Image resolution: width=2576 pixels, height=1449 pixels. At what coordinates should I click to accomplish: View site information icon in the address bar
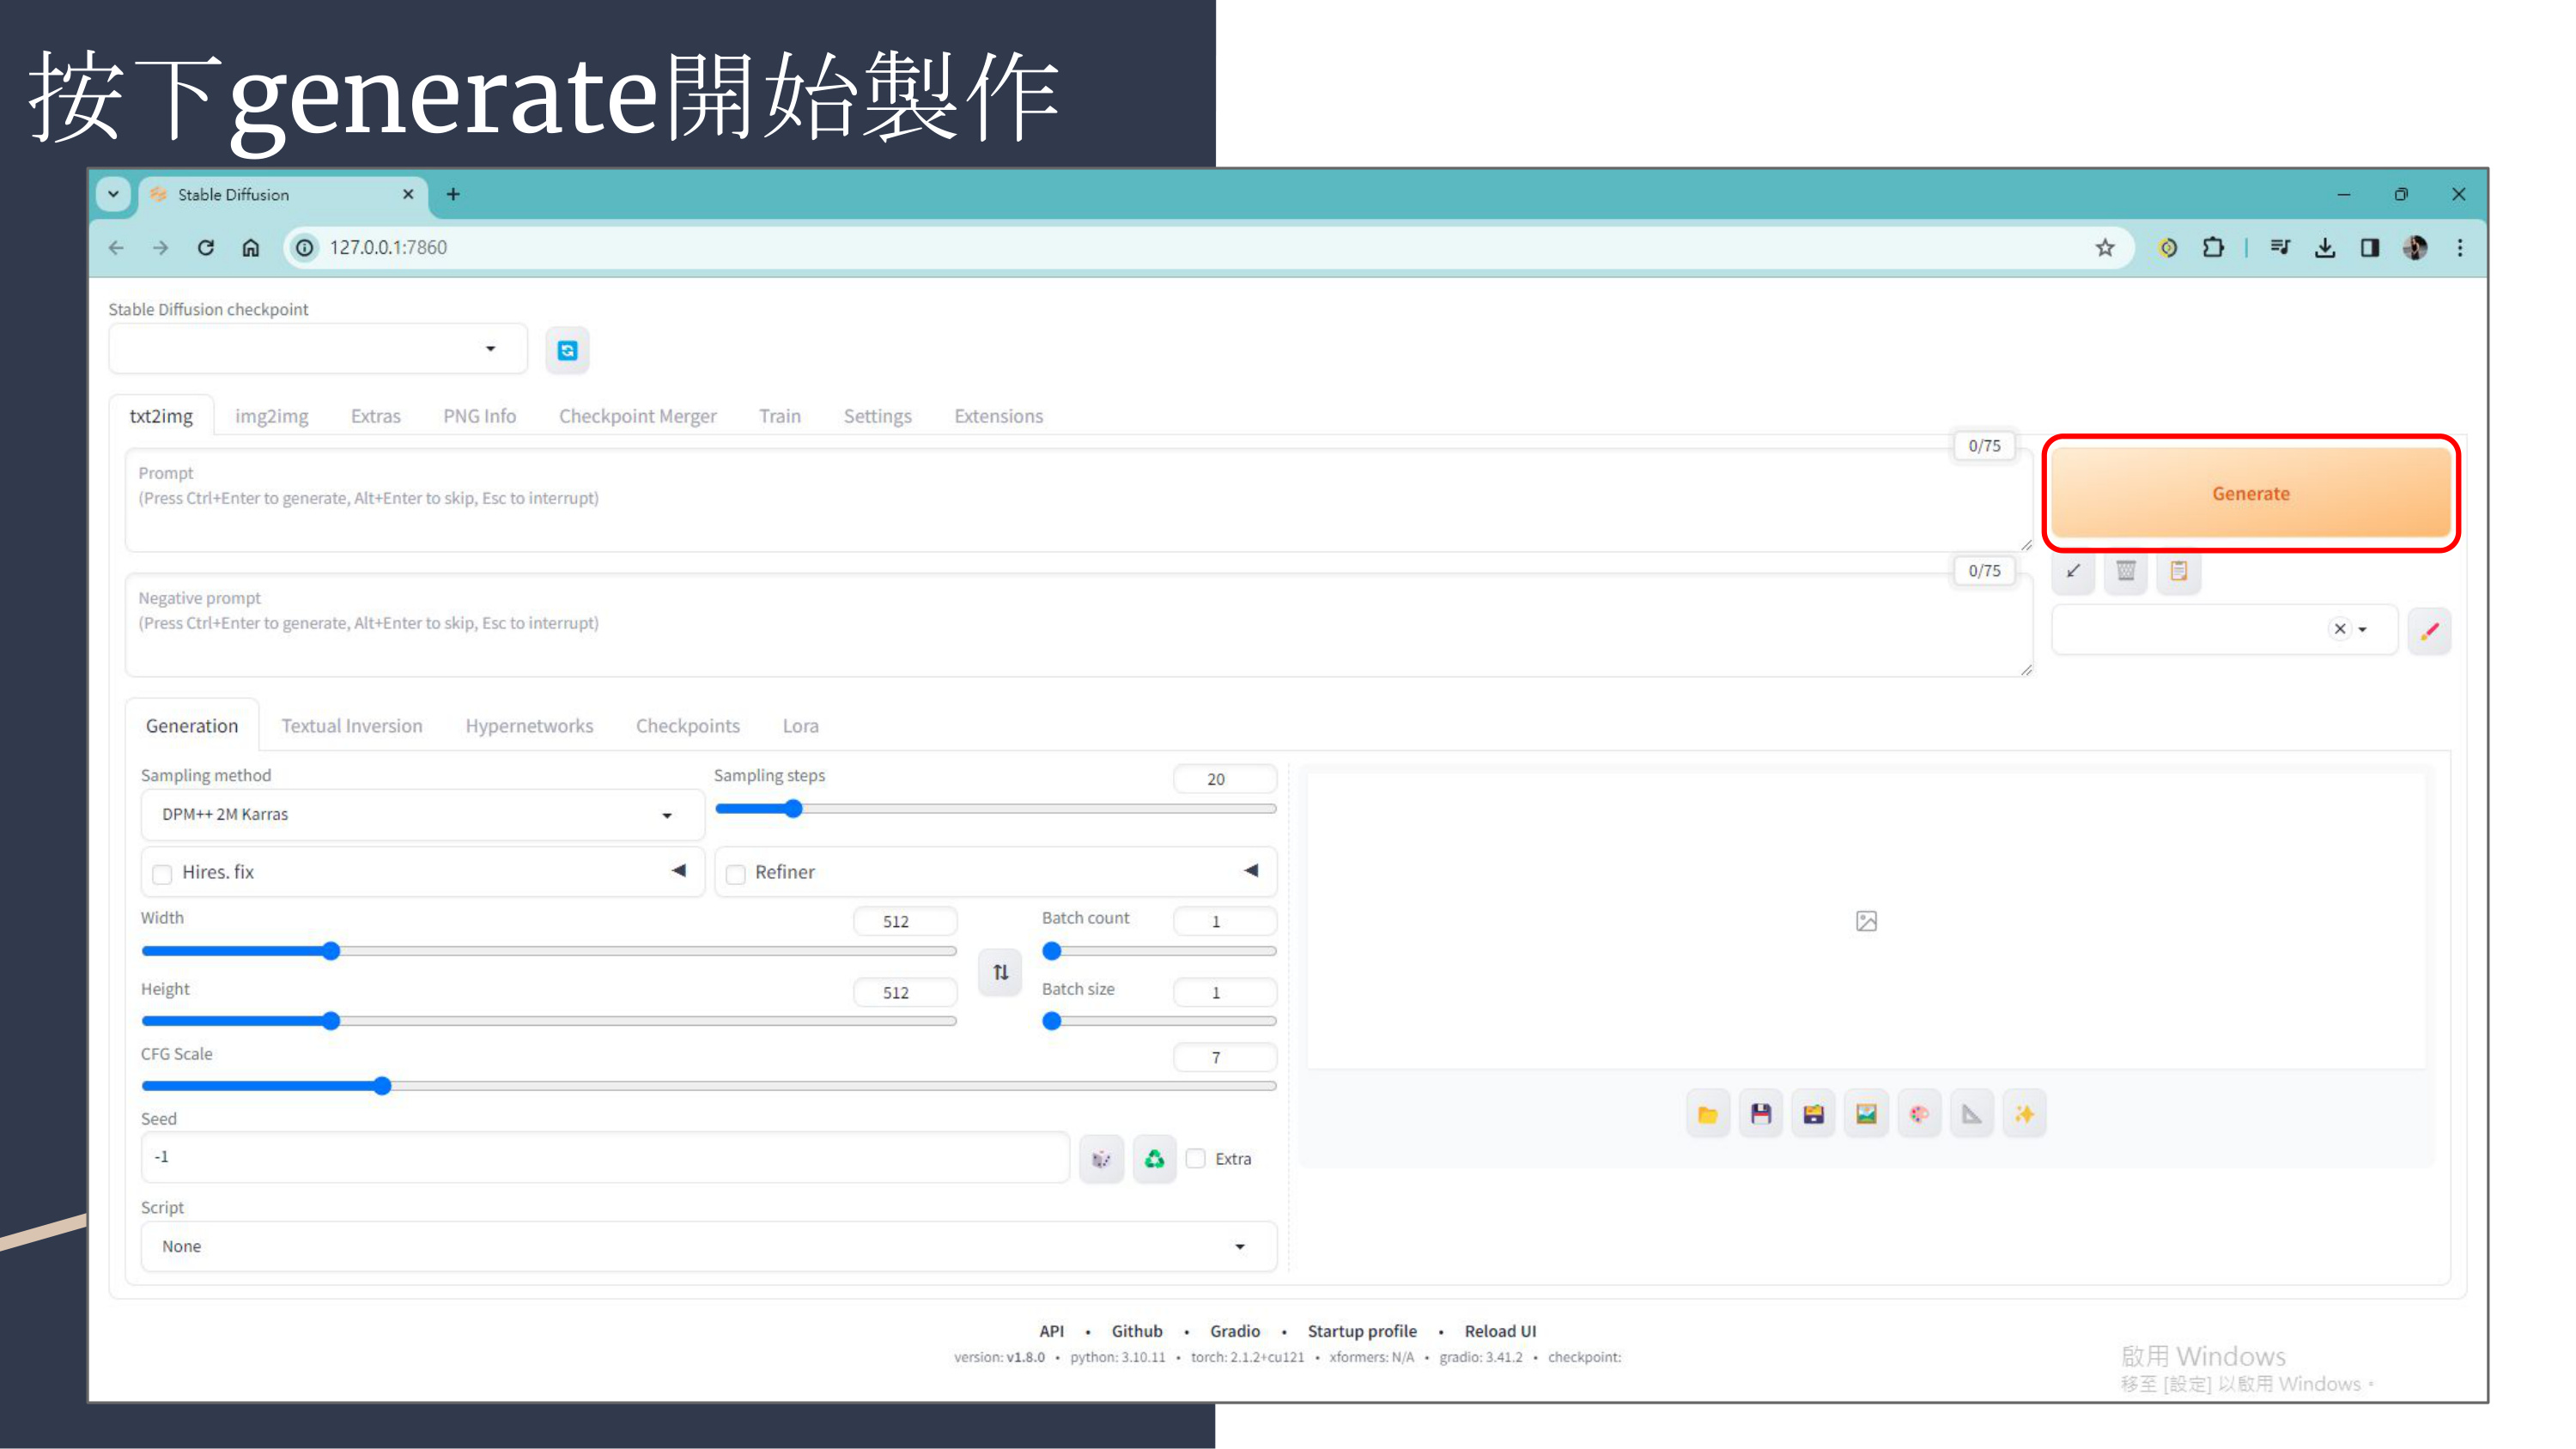click(x=304, y=247)
